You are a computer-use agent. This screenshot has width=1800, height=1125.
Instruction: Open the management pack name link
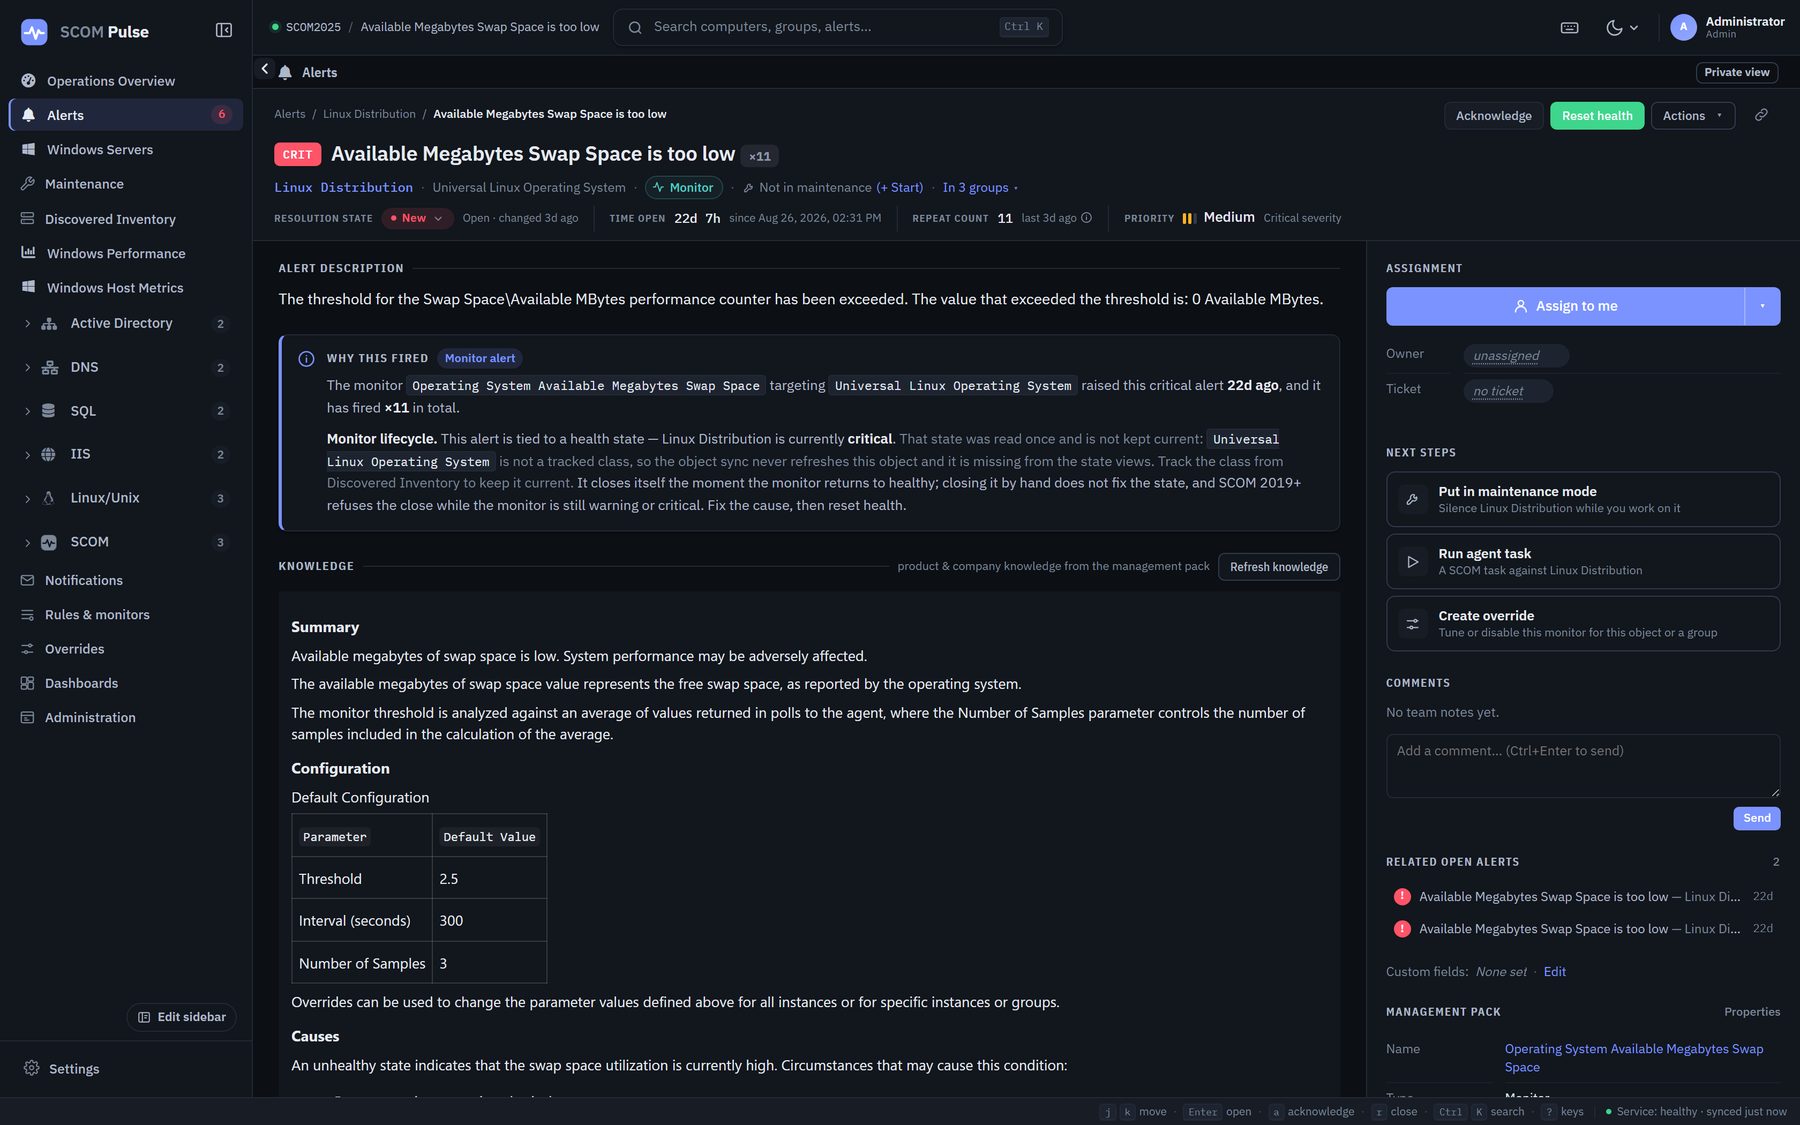[1633, 1058]
